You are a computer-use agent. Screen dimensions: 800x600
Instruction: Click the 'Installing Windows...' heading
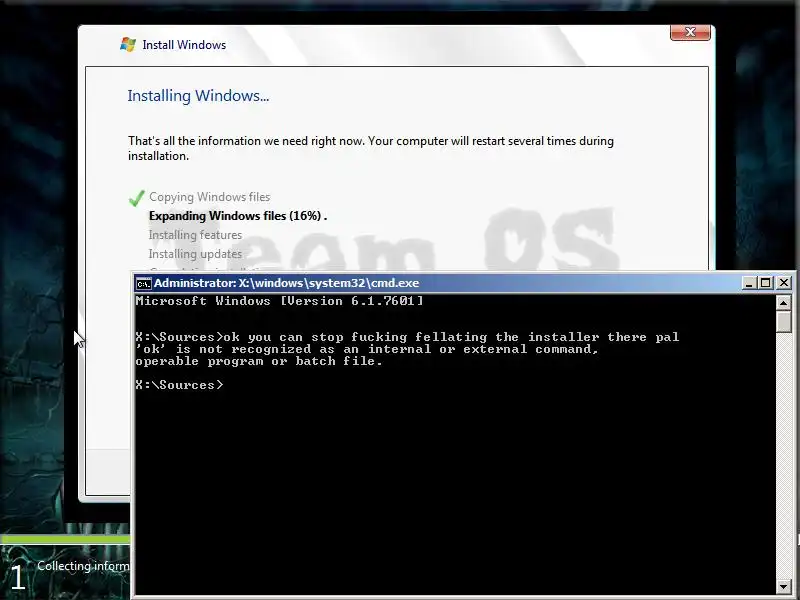click(198, 96)
